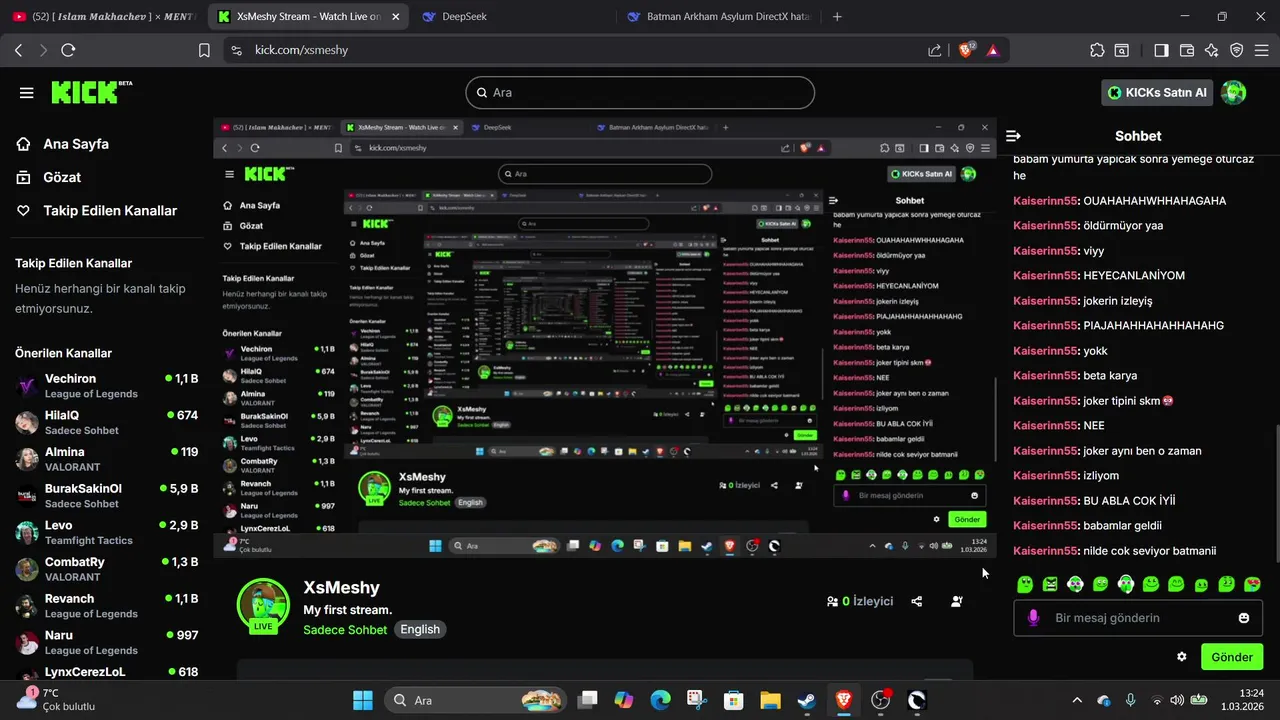This screenshot has height=720, width=1280.
Task: Open Steam from the taskbar
Action: 806,700
